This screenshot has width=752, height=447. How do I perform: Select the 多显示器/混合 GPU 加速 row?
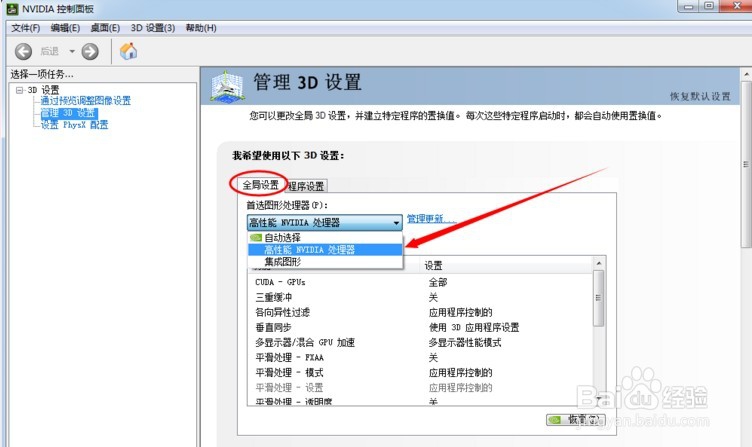pos(420,342)
